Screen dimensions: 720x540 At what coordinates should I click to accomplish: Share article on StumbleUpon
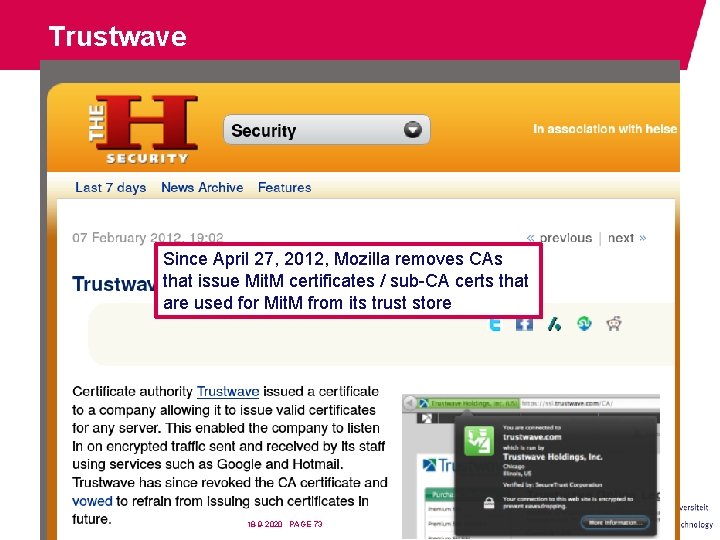(x=584, y=324)
